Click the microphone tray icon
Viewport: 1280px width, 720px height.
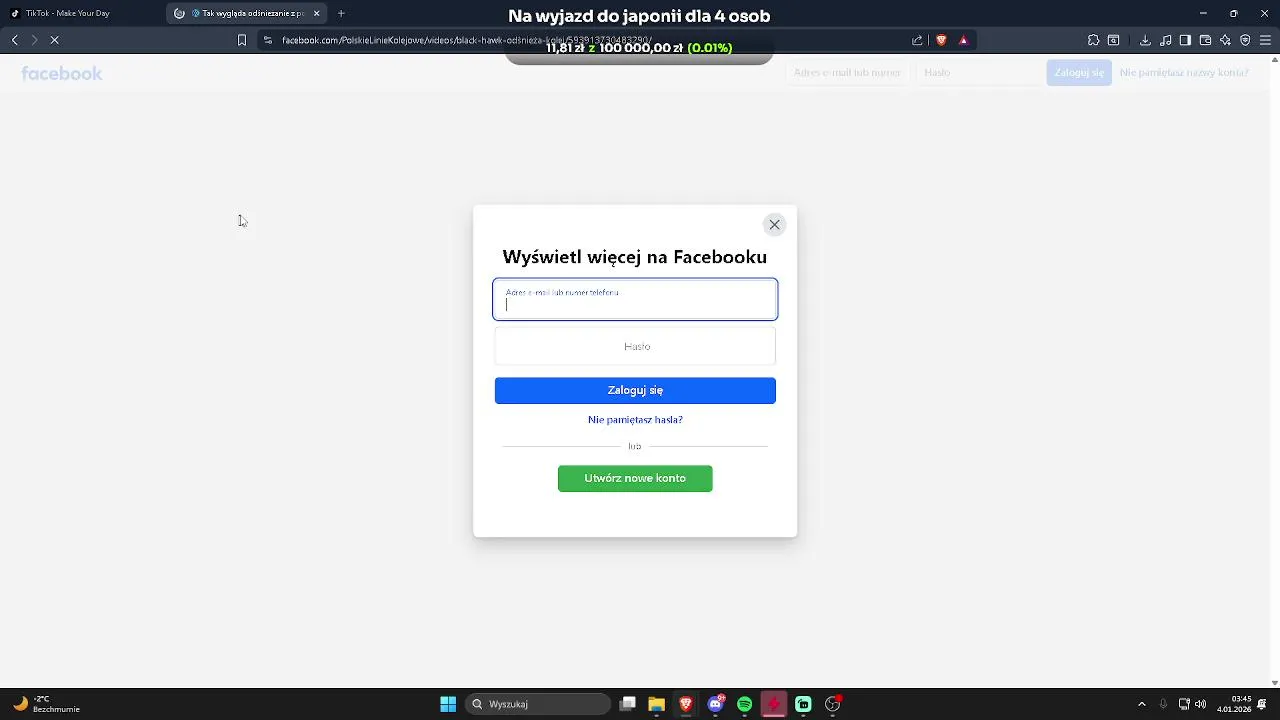click(x=1163, y=704)
